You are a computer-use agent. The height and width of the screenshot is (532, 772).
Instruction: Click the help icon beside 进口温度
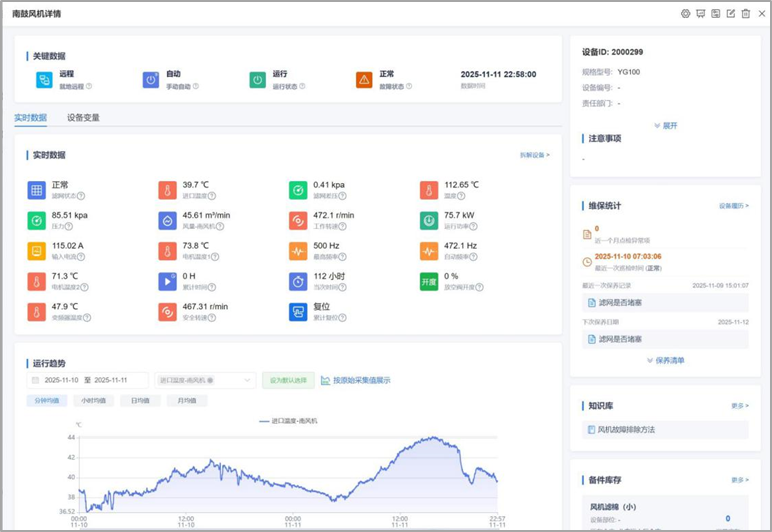coord(212,196)
